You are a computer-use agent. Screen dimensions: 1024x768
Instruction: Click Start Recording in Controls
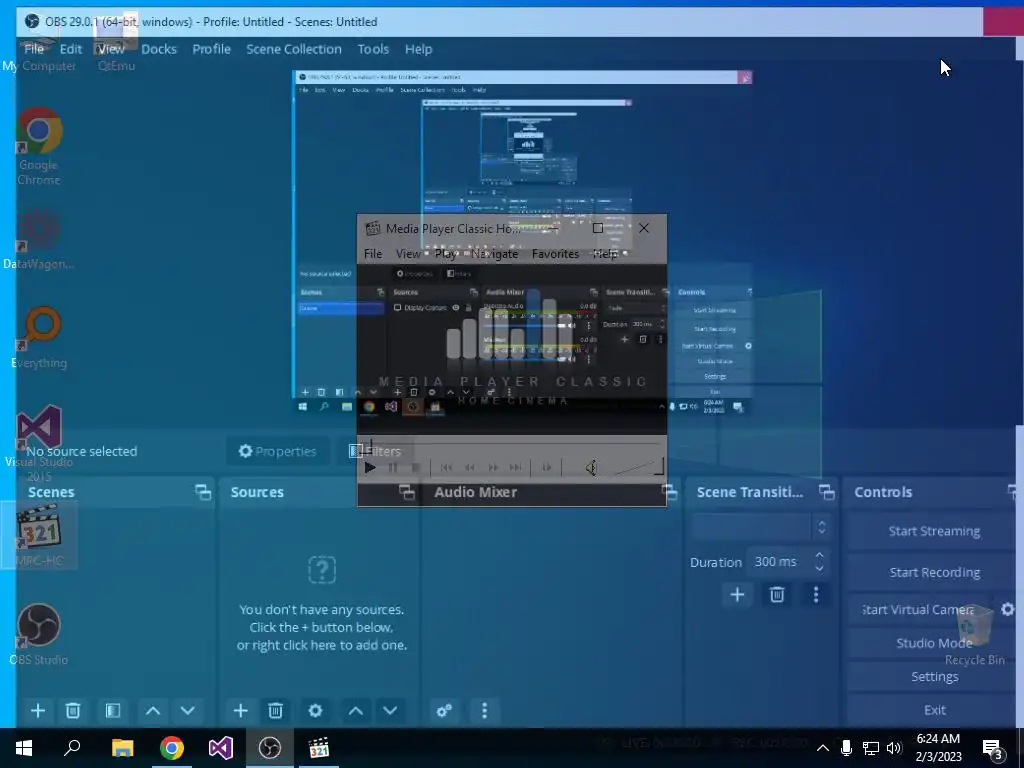[934, 572]
